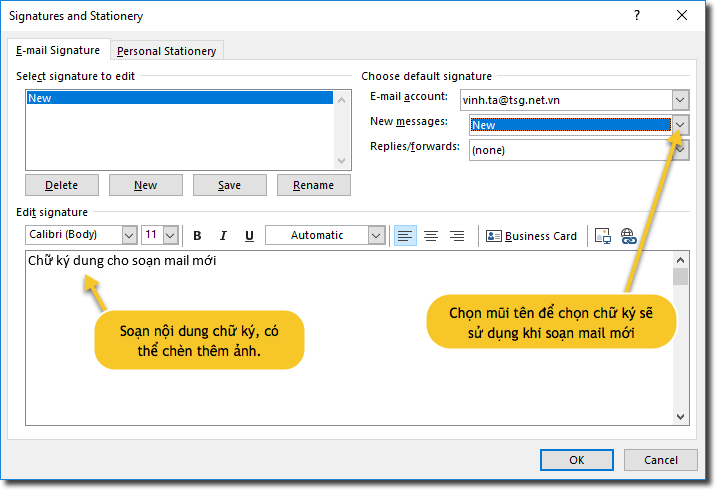Image resolution: width=716 pixels, height=490 pixels.
Task: Toggle Underline formatting button
Action: [x=249, y=236]
